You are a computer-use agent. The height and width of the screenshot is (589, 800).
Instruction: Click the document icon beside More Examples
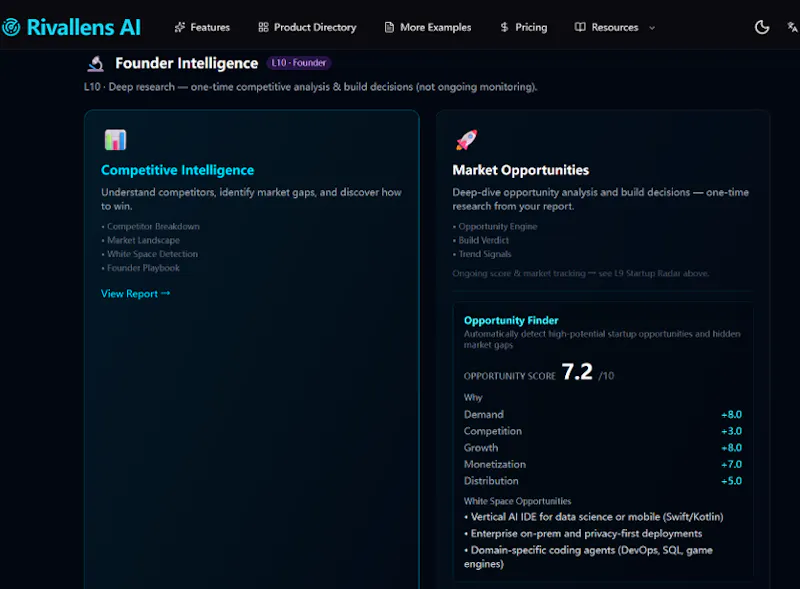pyautogui.click(x=389, y=27)
